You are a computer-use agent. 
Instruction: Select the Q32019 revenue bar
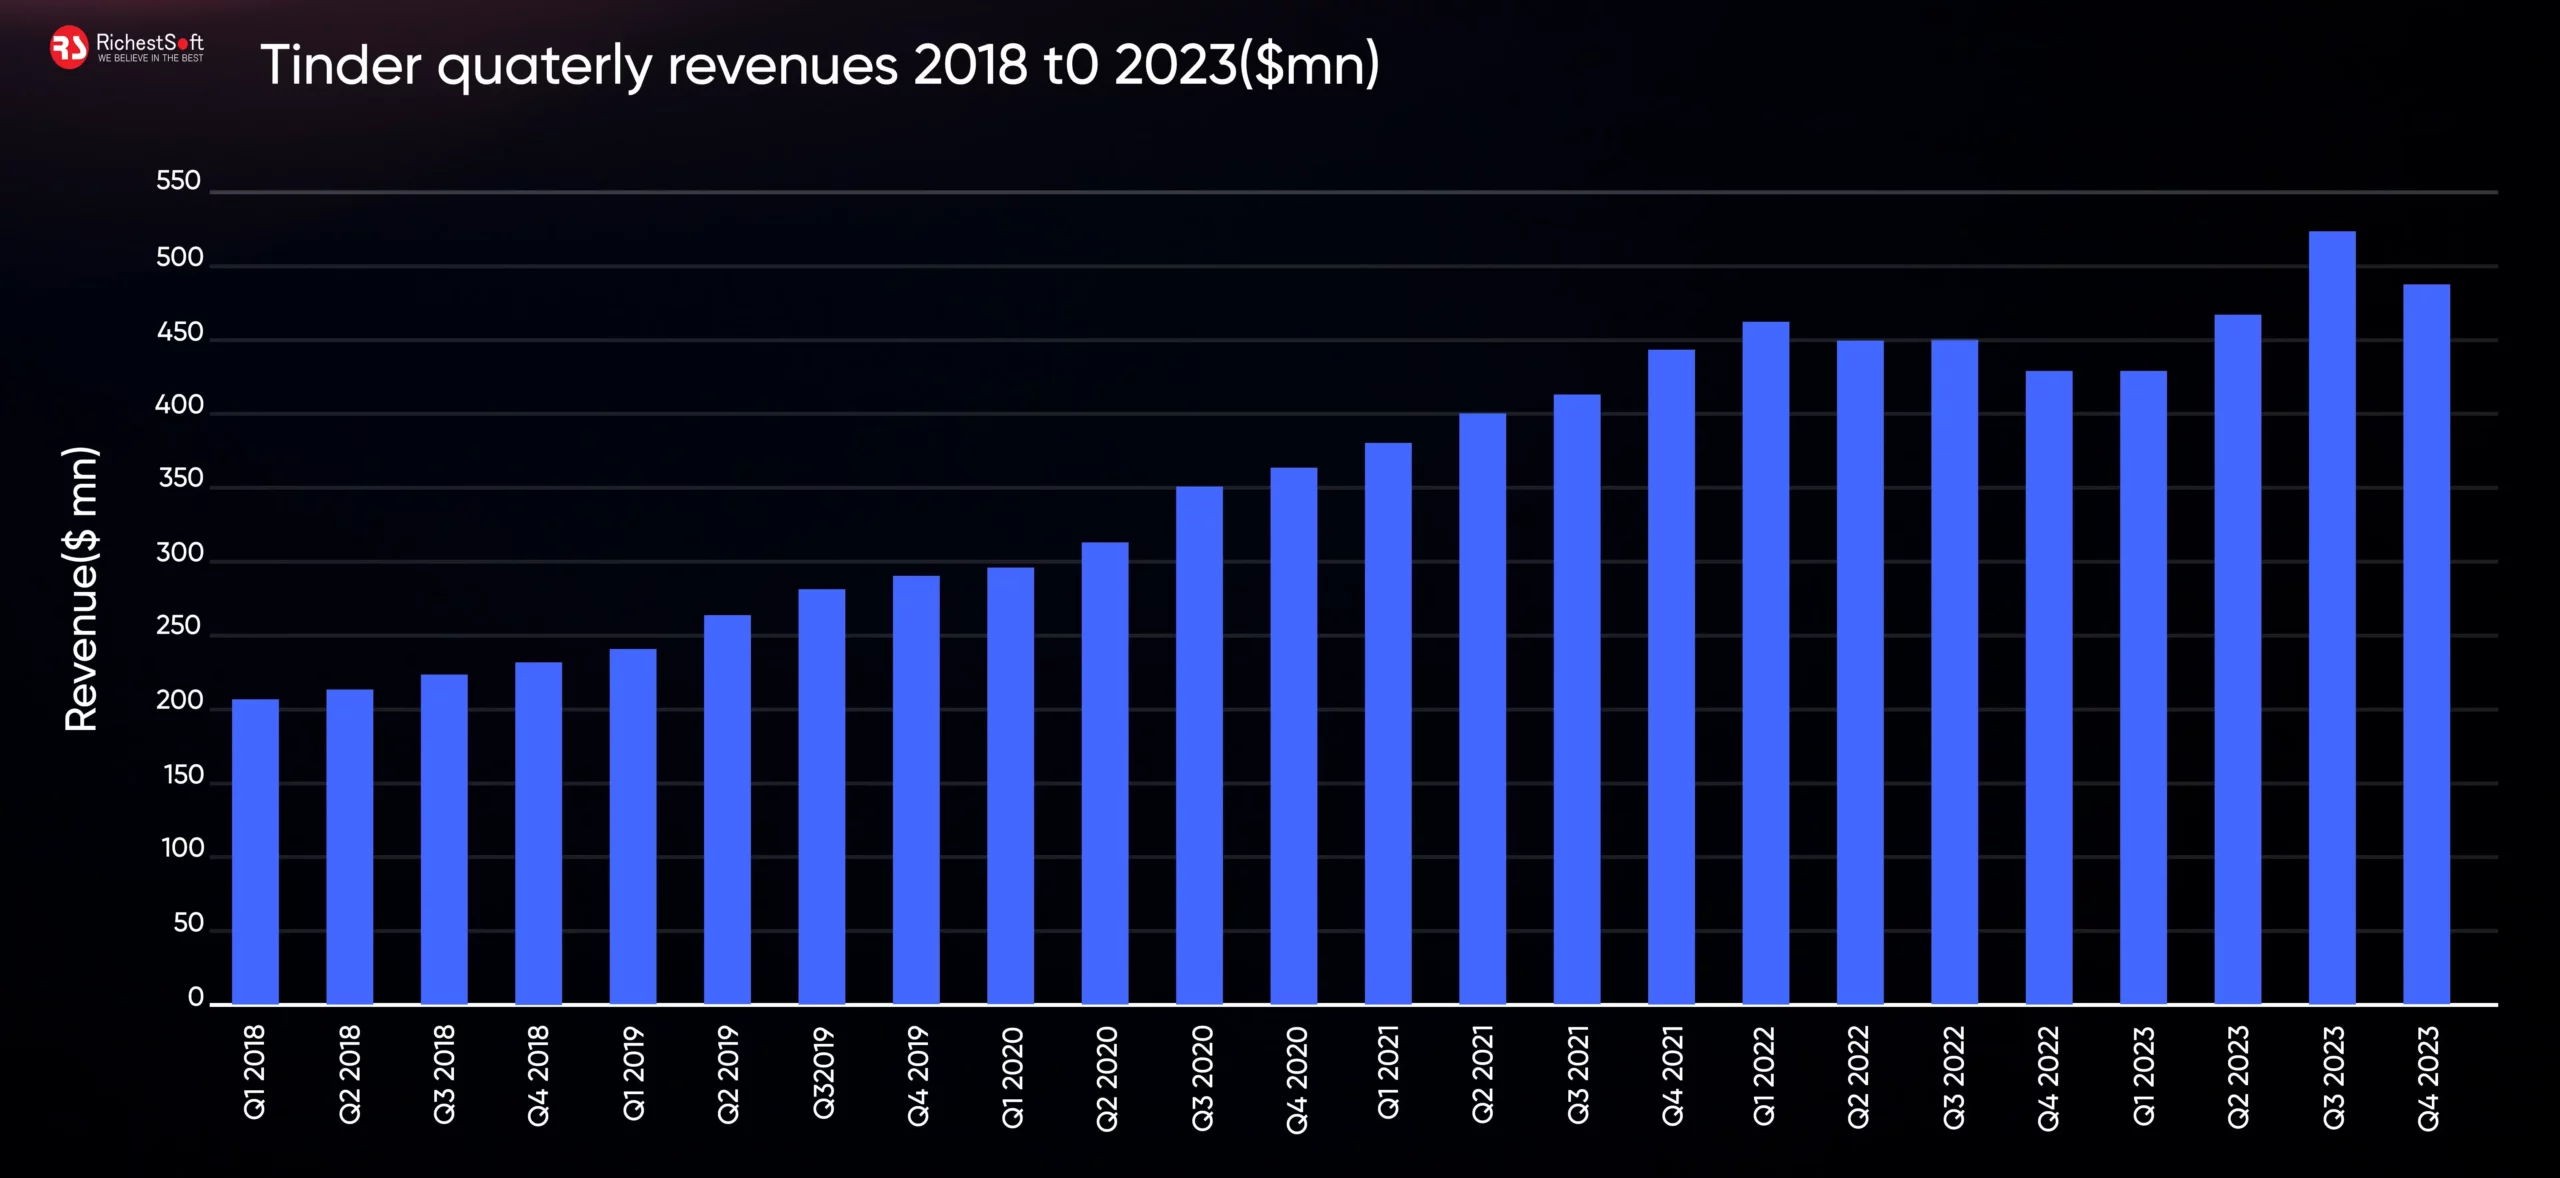[x=822, y=796]
